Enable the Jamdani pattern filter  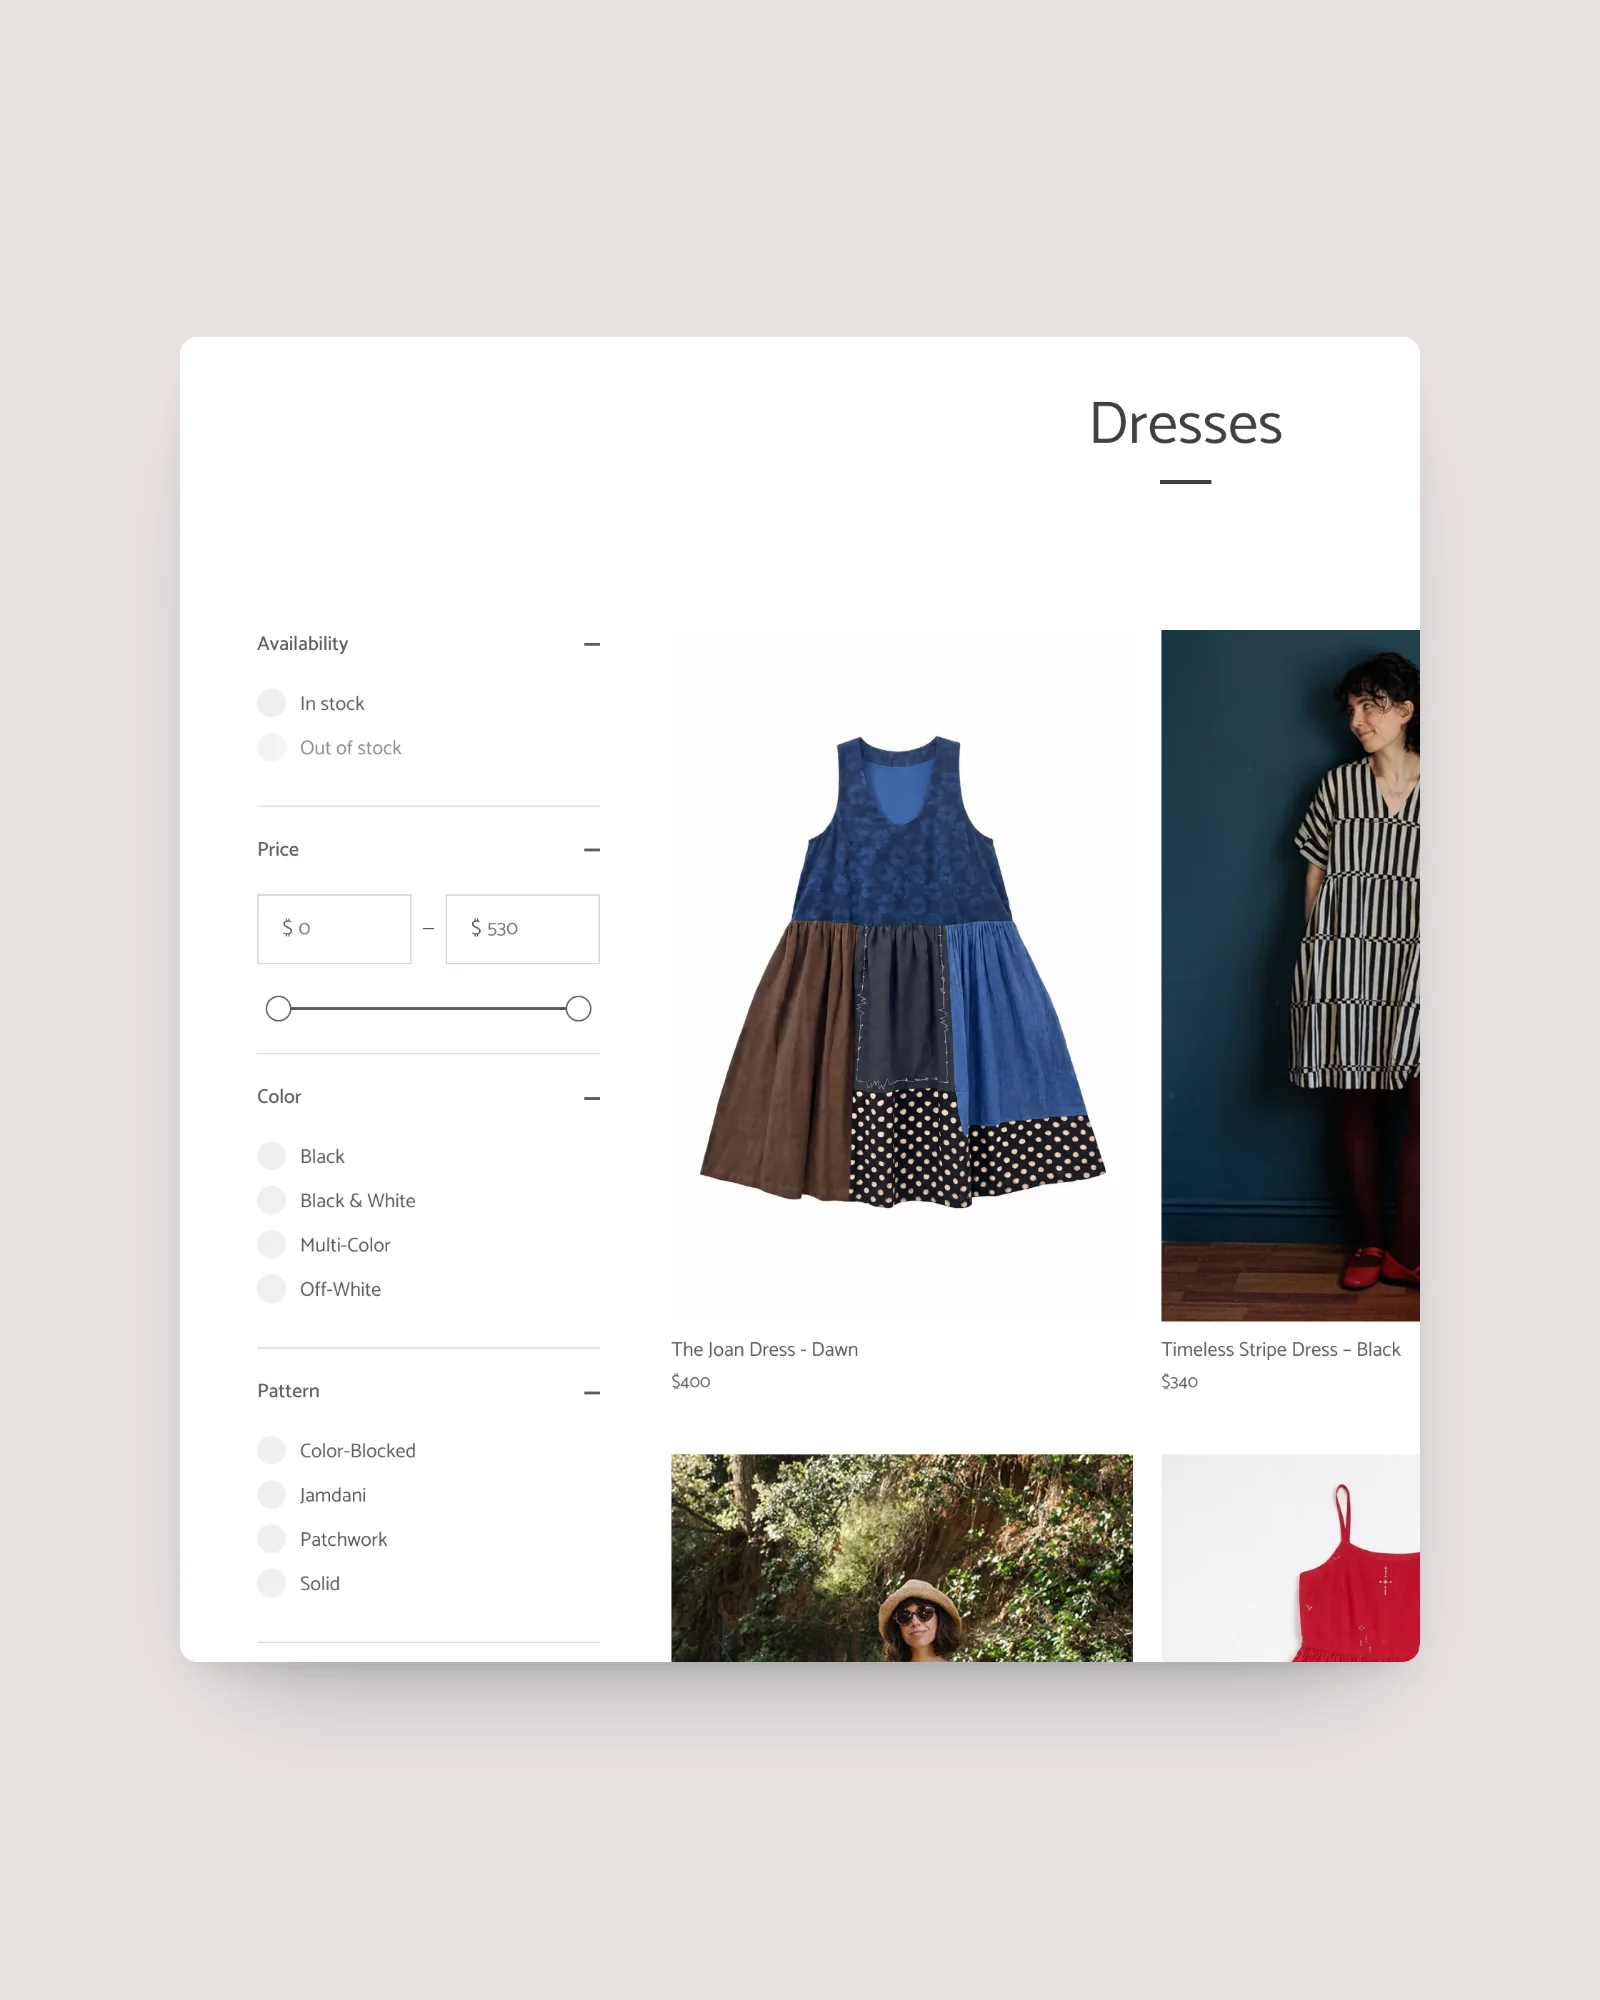pos(272,1494)
